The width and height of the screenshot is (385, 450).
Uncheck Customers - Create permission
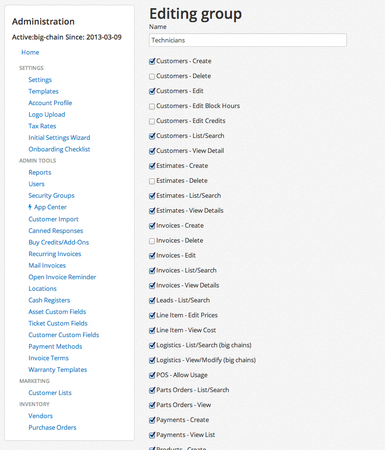tap(152, 61)
